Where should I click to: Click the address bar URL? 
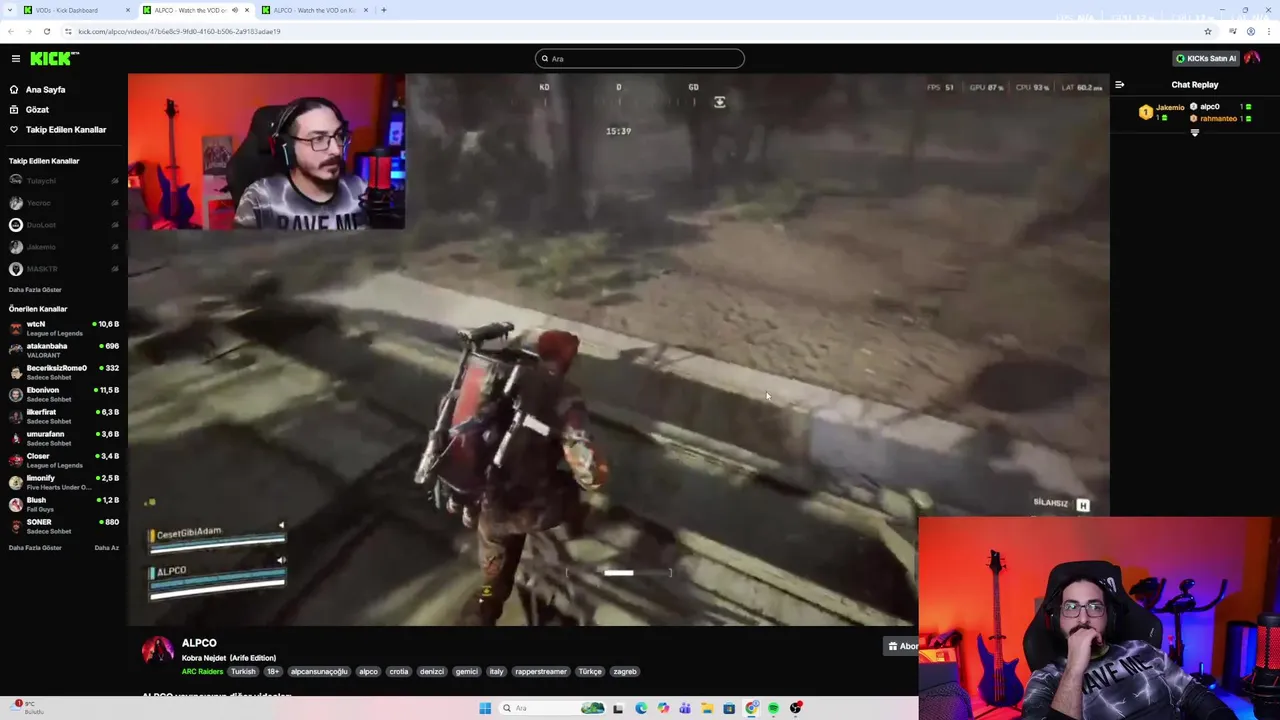point(179,31)
